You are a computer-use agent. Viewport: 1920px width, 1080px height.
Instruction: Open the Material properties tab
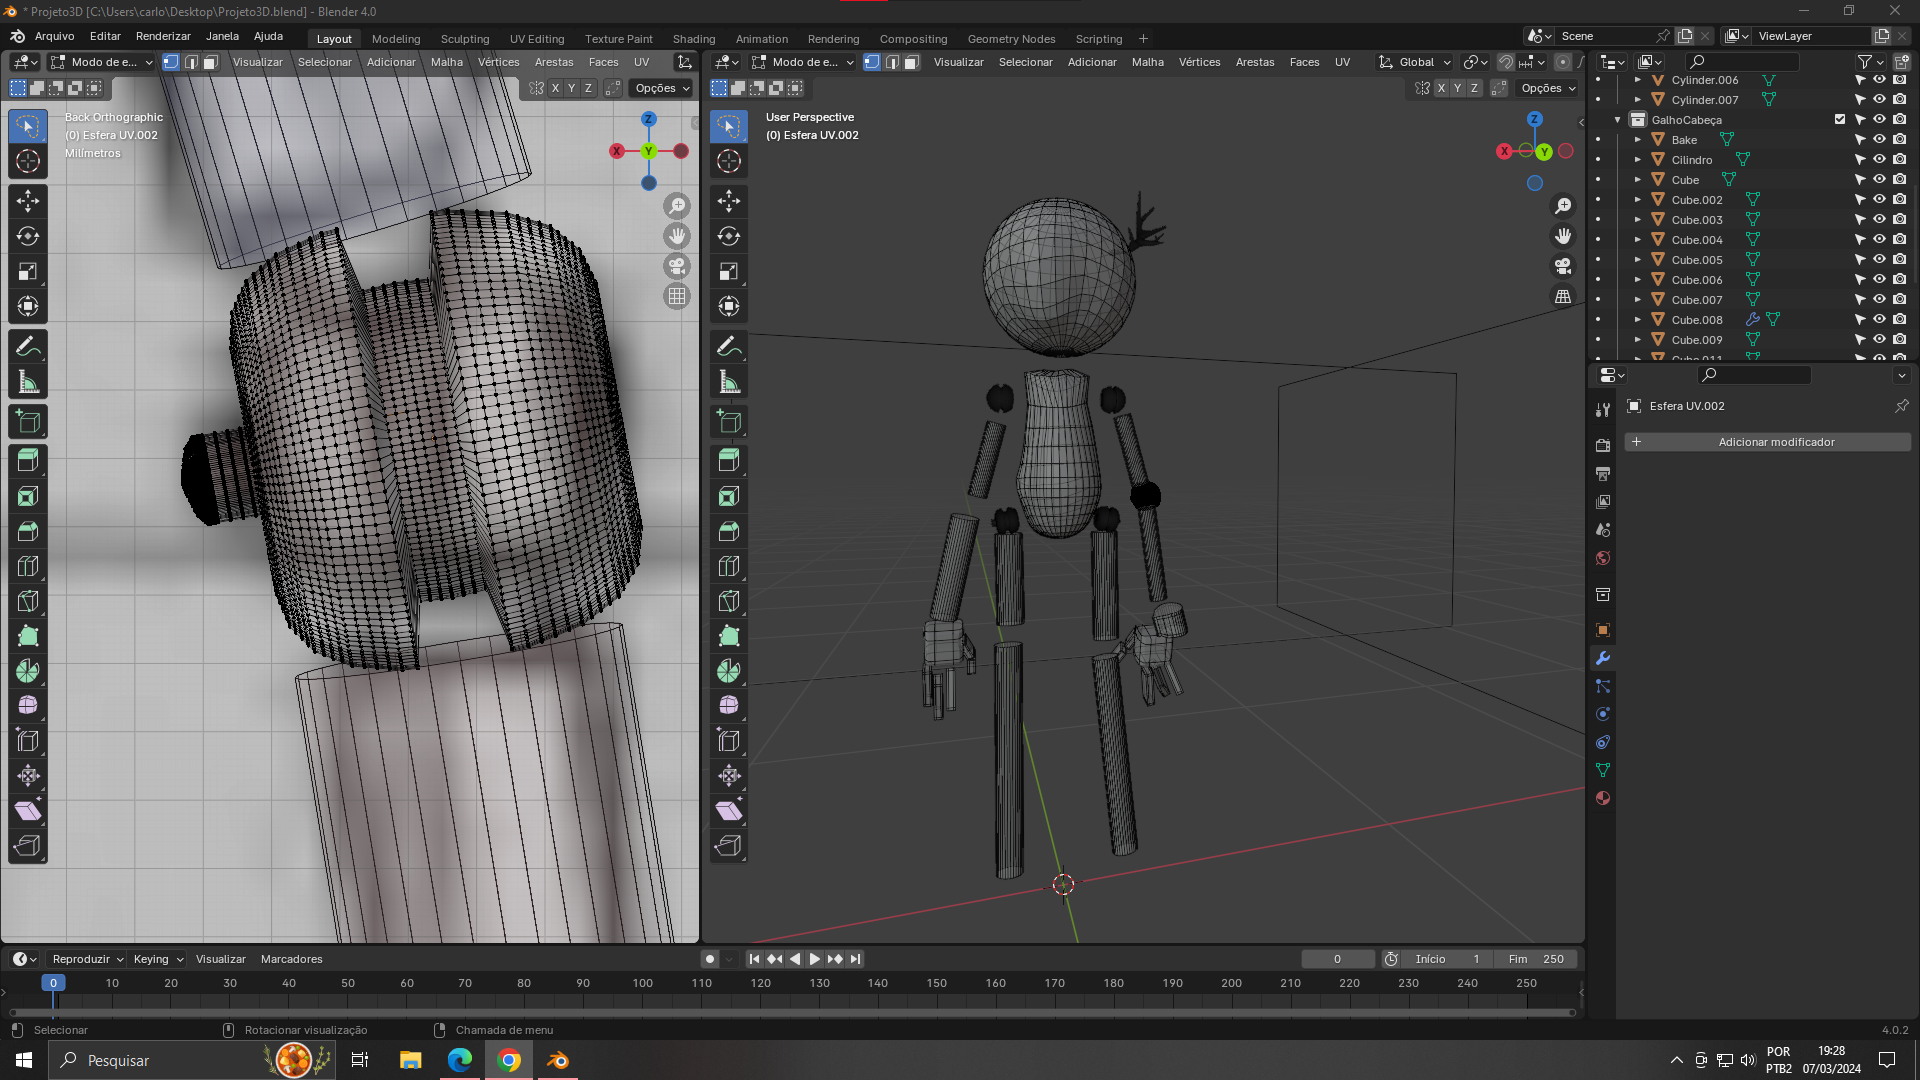click(1603, 798)
